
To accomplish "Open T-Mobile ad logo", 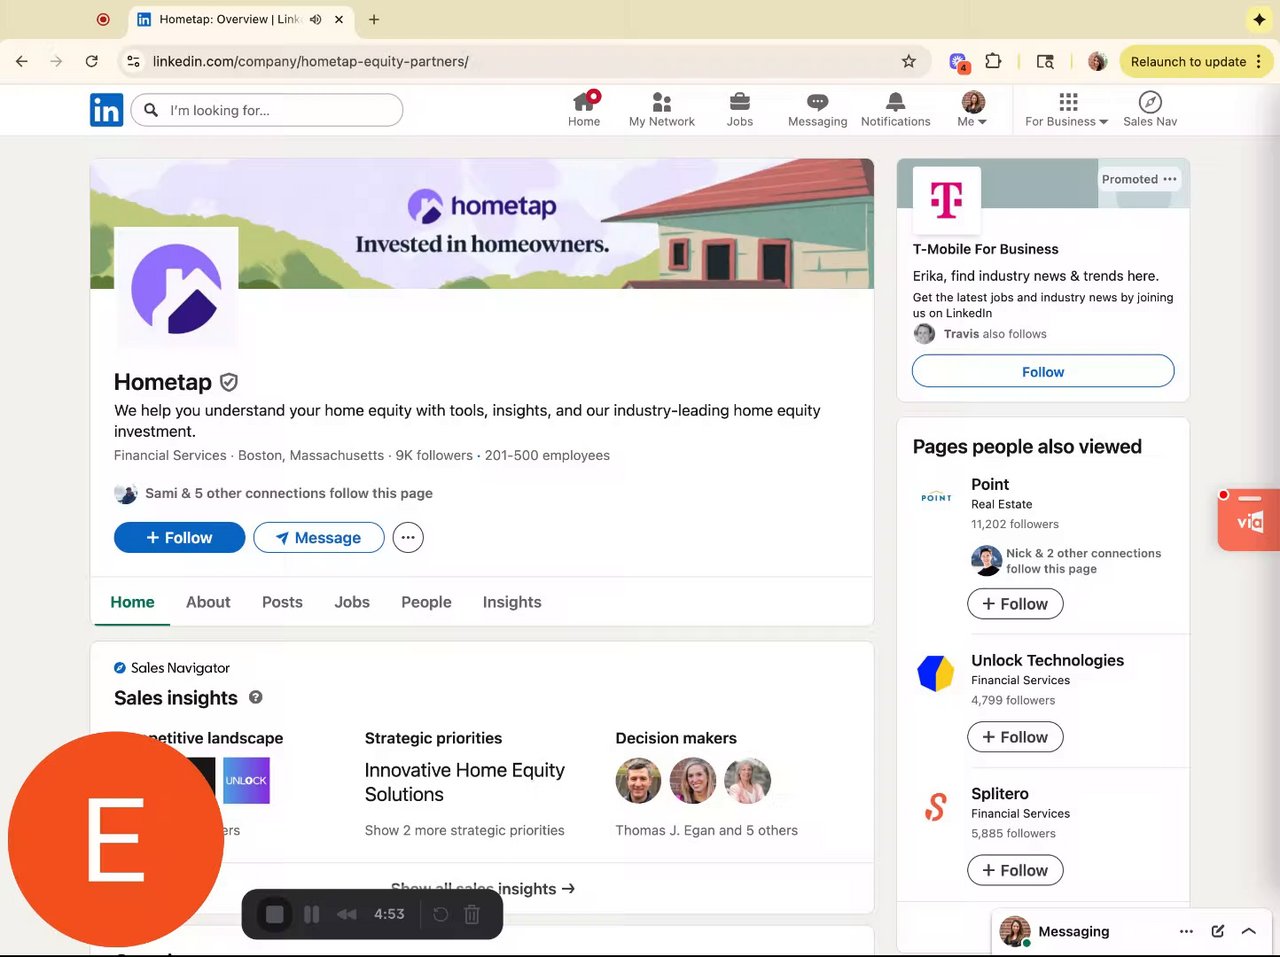I will (947, 200).
